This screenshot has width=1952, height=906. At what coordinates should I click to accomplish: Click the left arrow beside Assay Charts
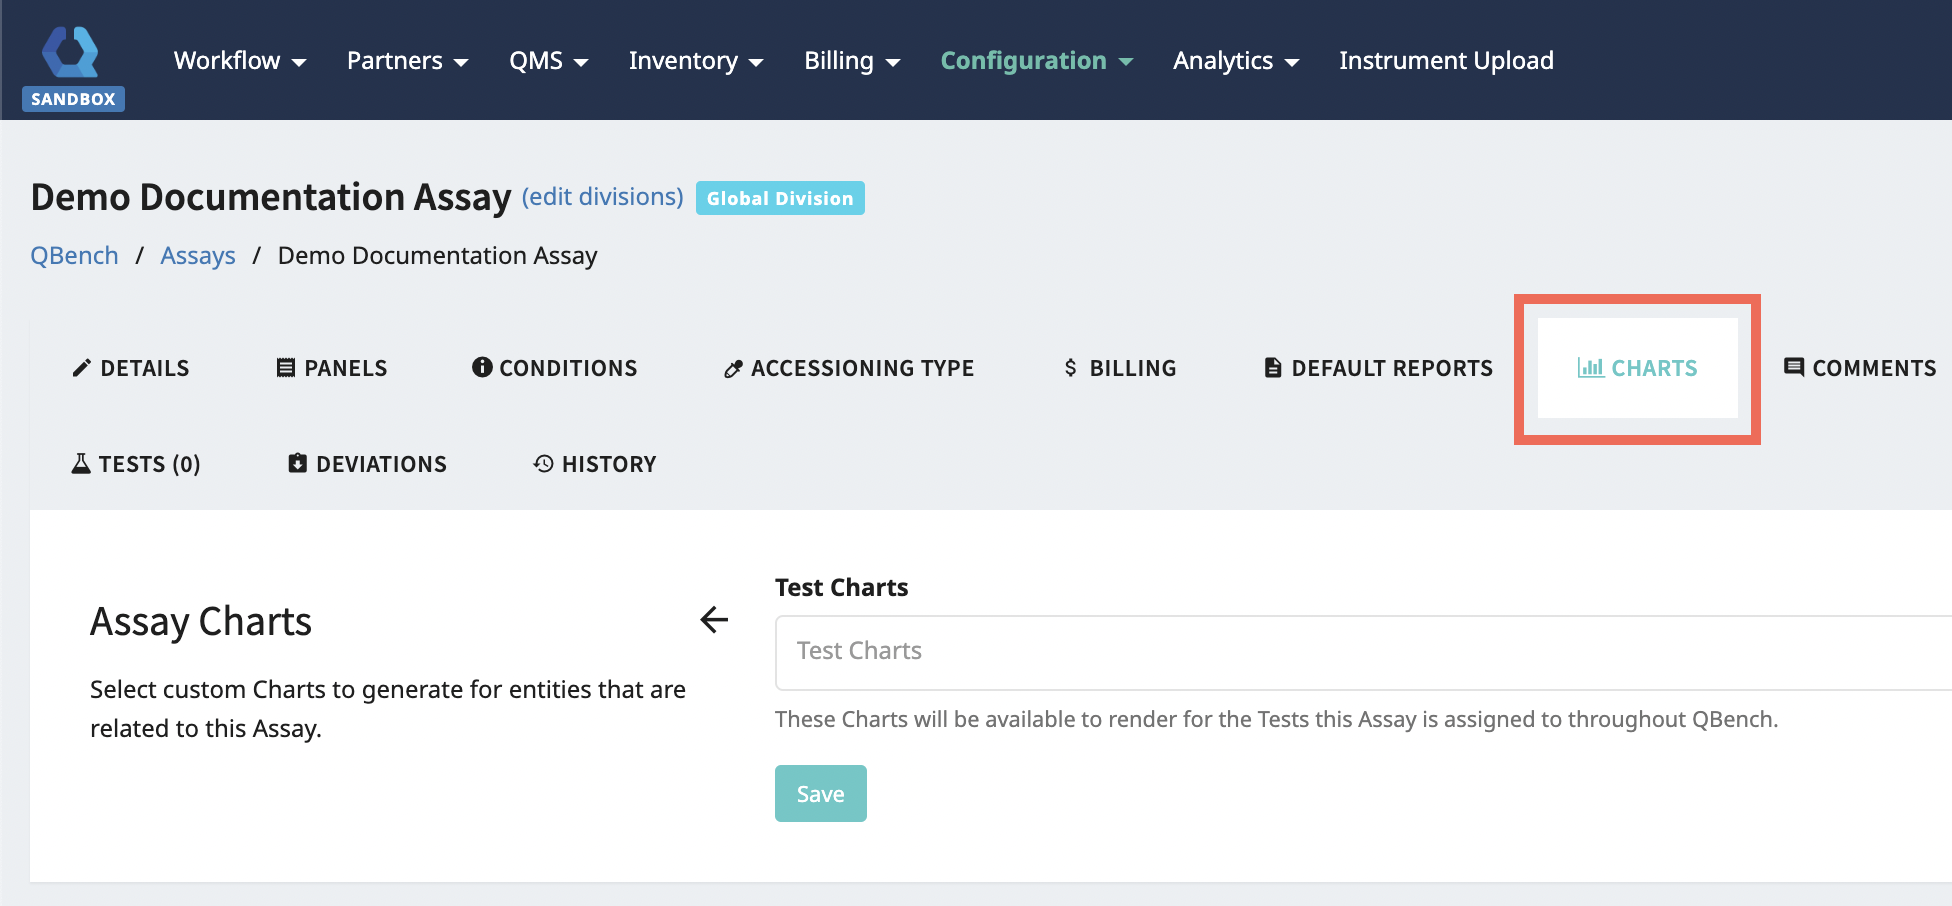(714, 620)
